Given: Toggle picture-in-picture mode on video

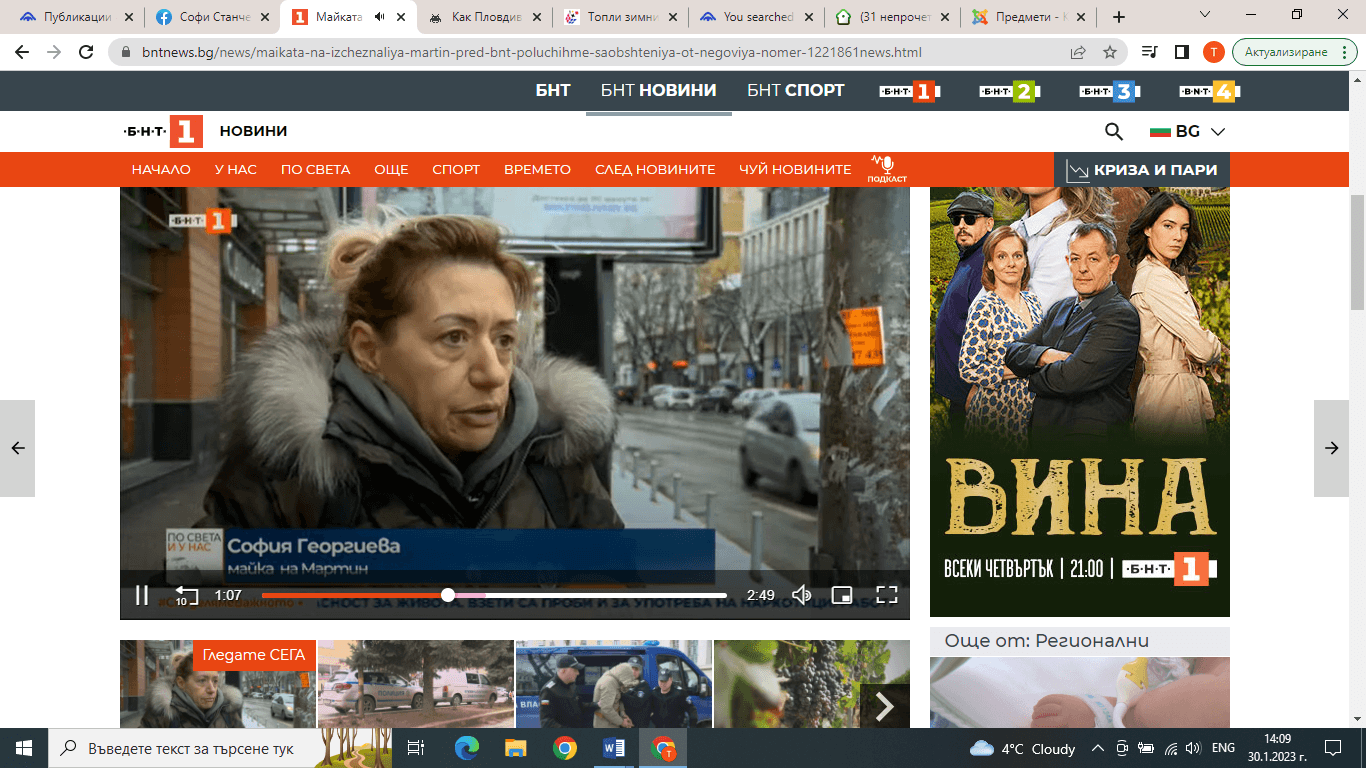Looking at the screenshot, I should 842,595.
